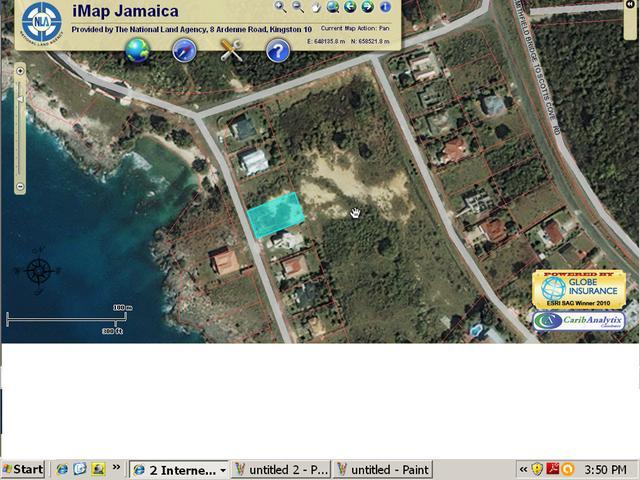
Task: Open the wrench and screwdriver tools button
Action: pos(232,50)
